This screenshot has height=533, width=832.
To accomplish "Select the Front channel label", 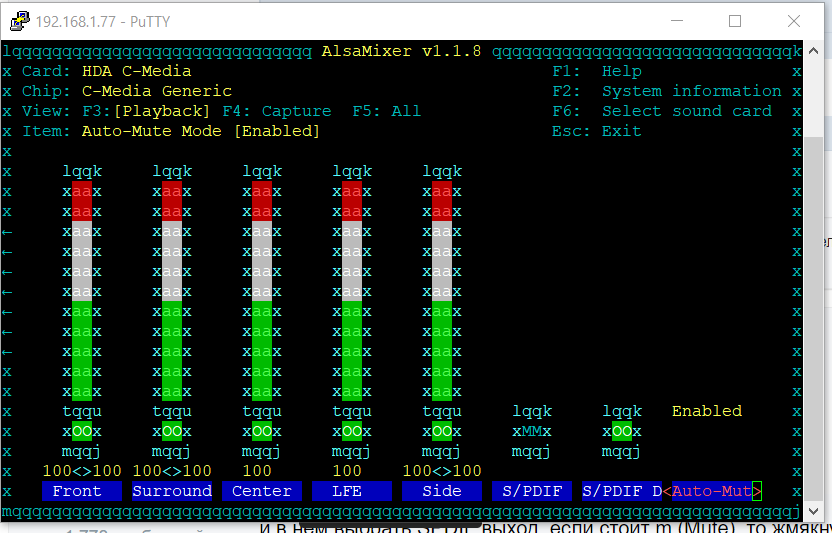I will (82, 491).
